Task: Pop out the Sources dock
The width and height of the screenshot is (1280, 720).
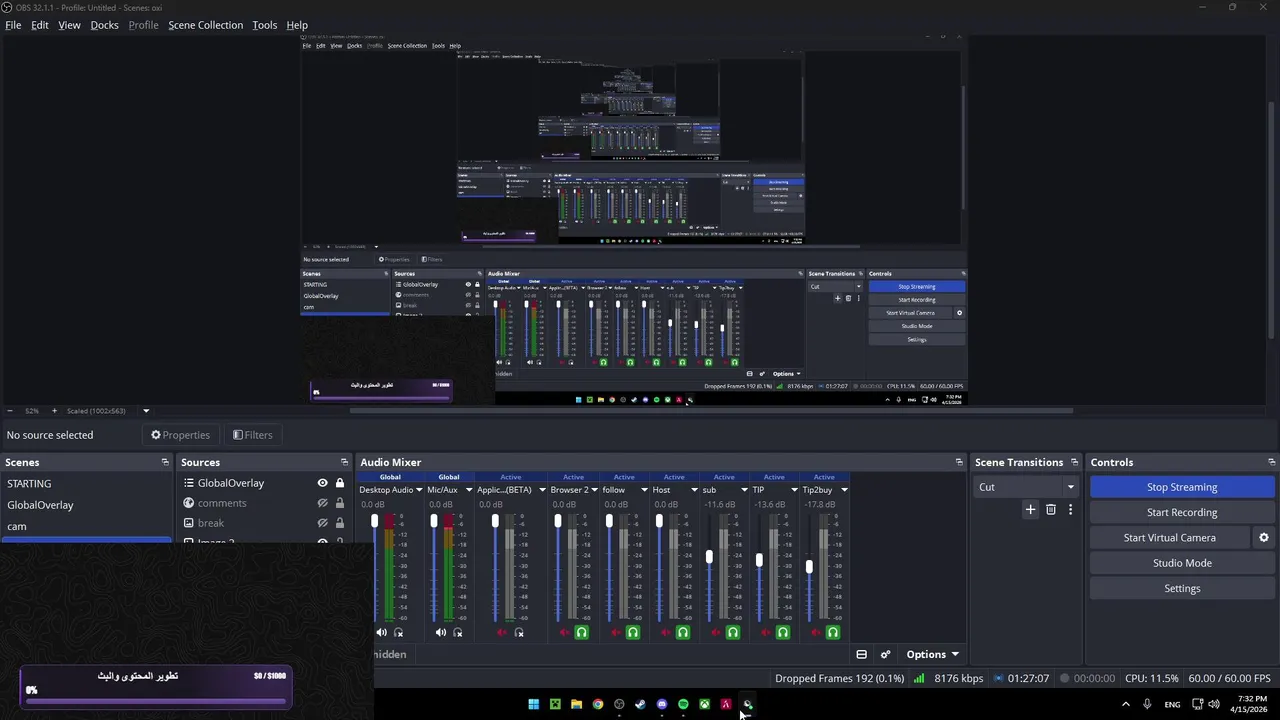Action: tap(344, 462)
